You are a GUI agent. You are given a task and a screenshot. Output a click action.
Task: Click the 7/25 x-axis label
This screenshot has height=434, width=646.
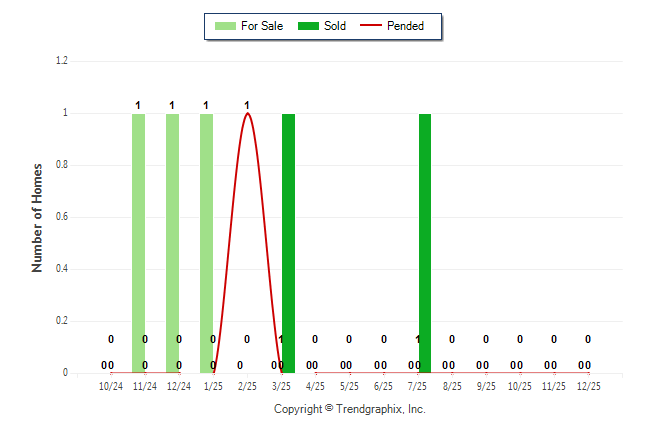pos(418,386)
